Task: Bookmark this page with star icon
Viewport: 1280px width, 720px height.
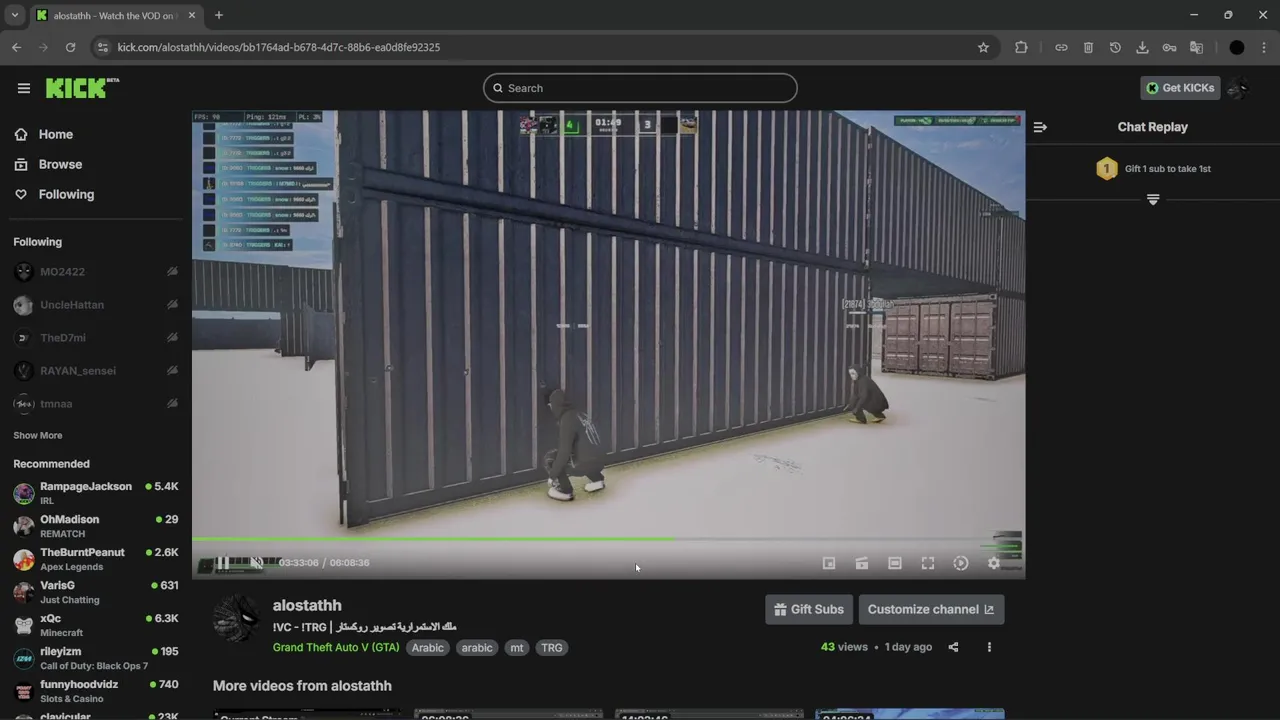Action: point(983,47)
